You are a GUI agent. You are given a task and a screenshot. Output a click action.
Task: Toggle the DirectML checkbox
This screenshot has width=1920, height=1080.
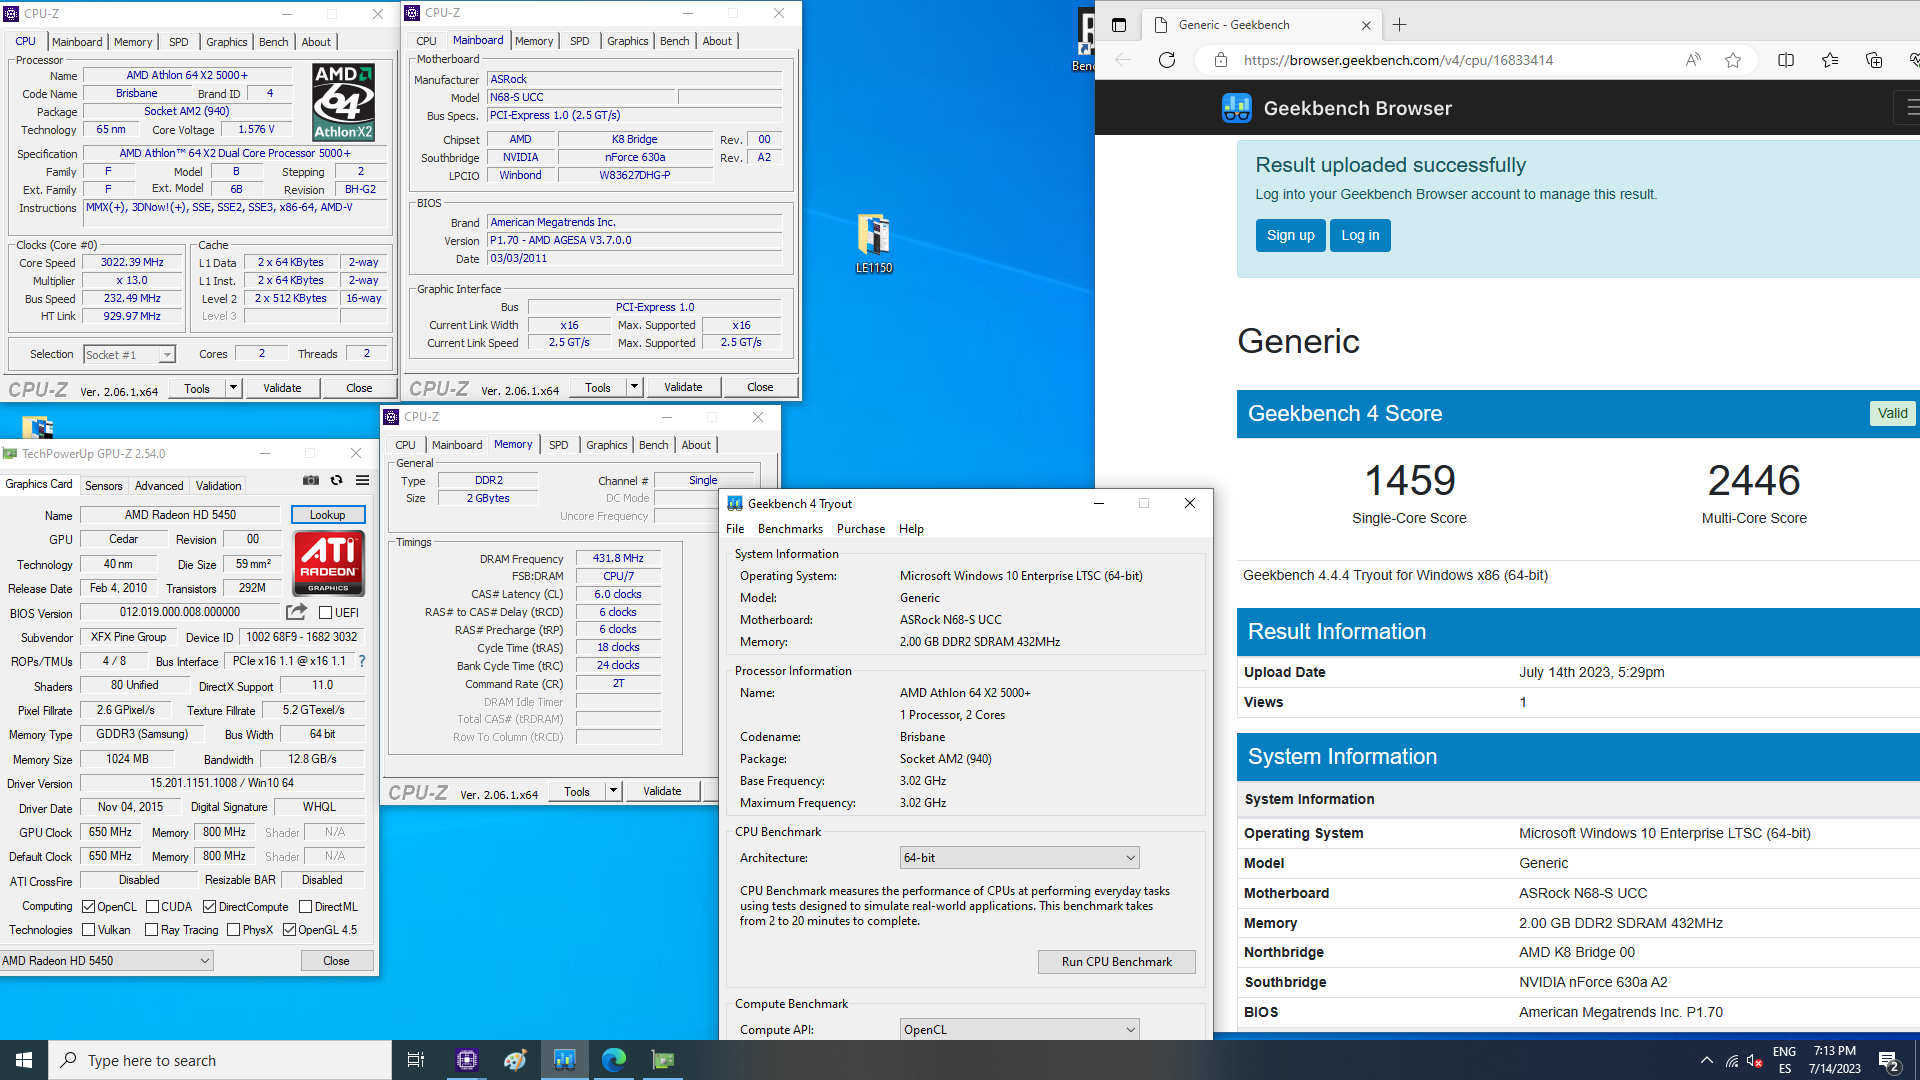[x=305, y=907]
